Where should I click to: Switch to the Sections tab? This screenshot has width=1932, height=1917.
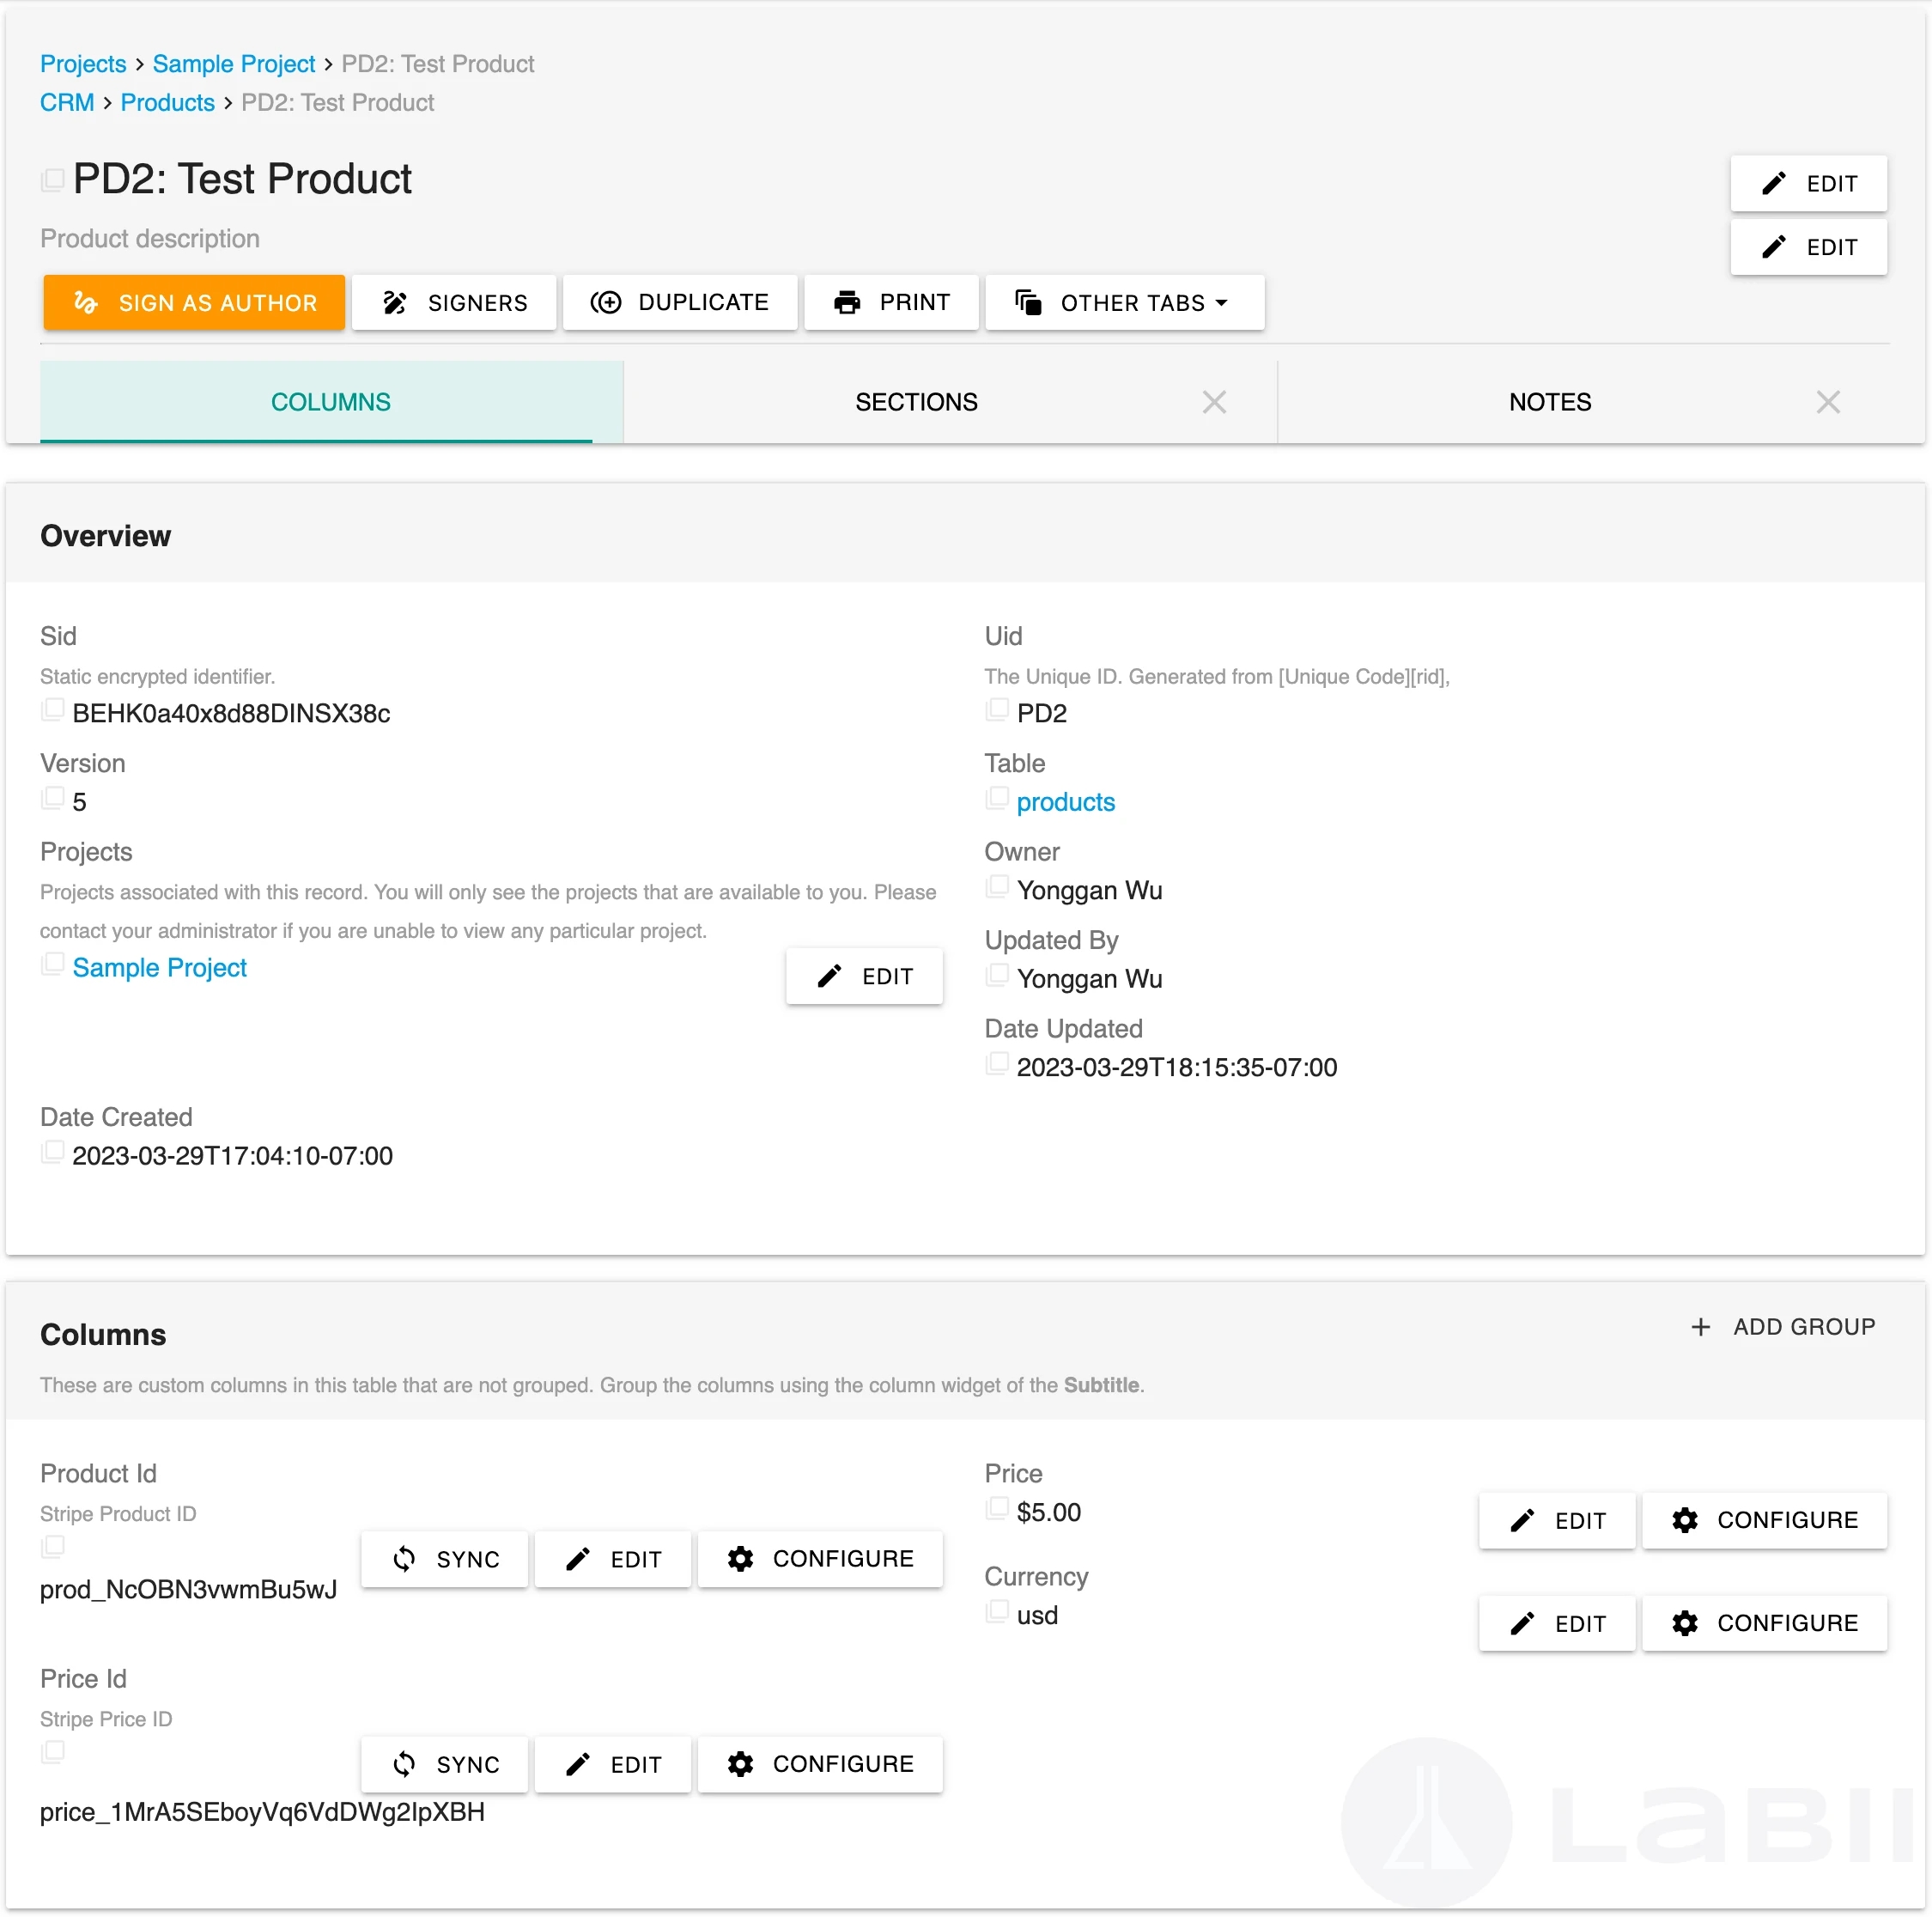[916, 402]
